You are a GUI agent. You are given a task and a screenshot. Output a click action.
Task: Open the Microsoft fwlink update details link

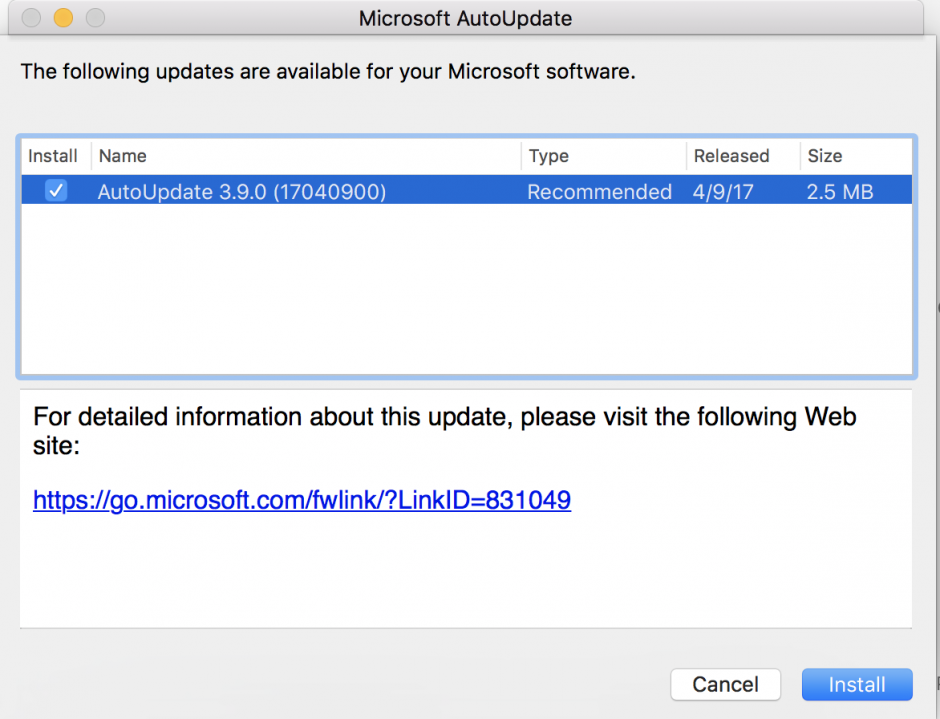click(x=302, y=499)
